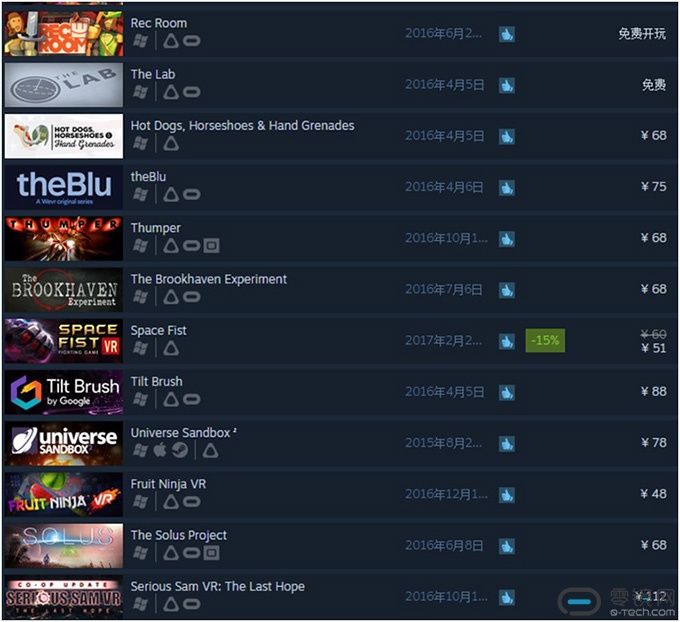Image resolution: width=680 pixels, height=622 pixels.
Task: Open The Brookhaven Experiment game thumbnail
Action: [x=64, y=290]
